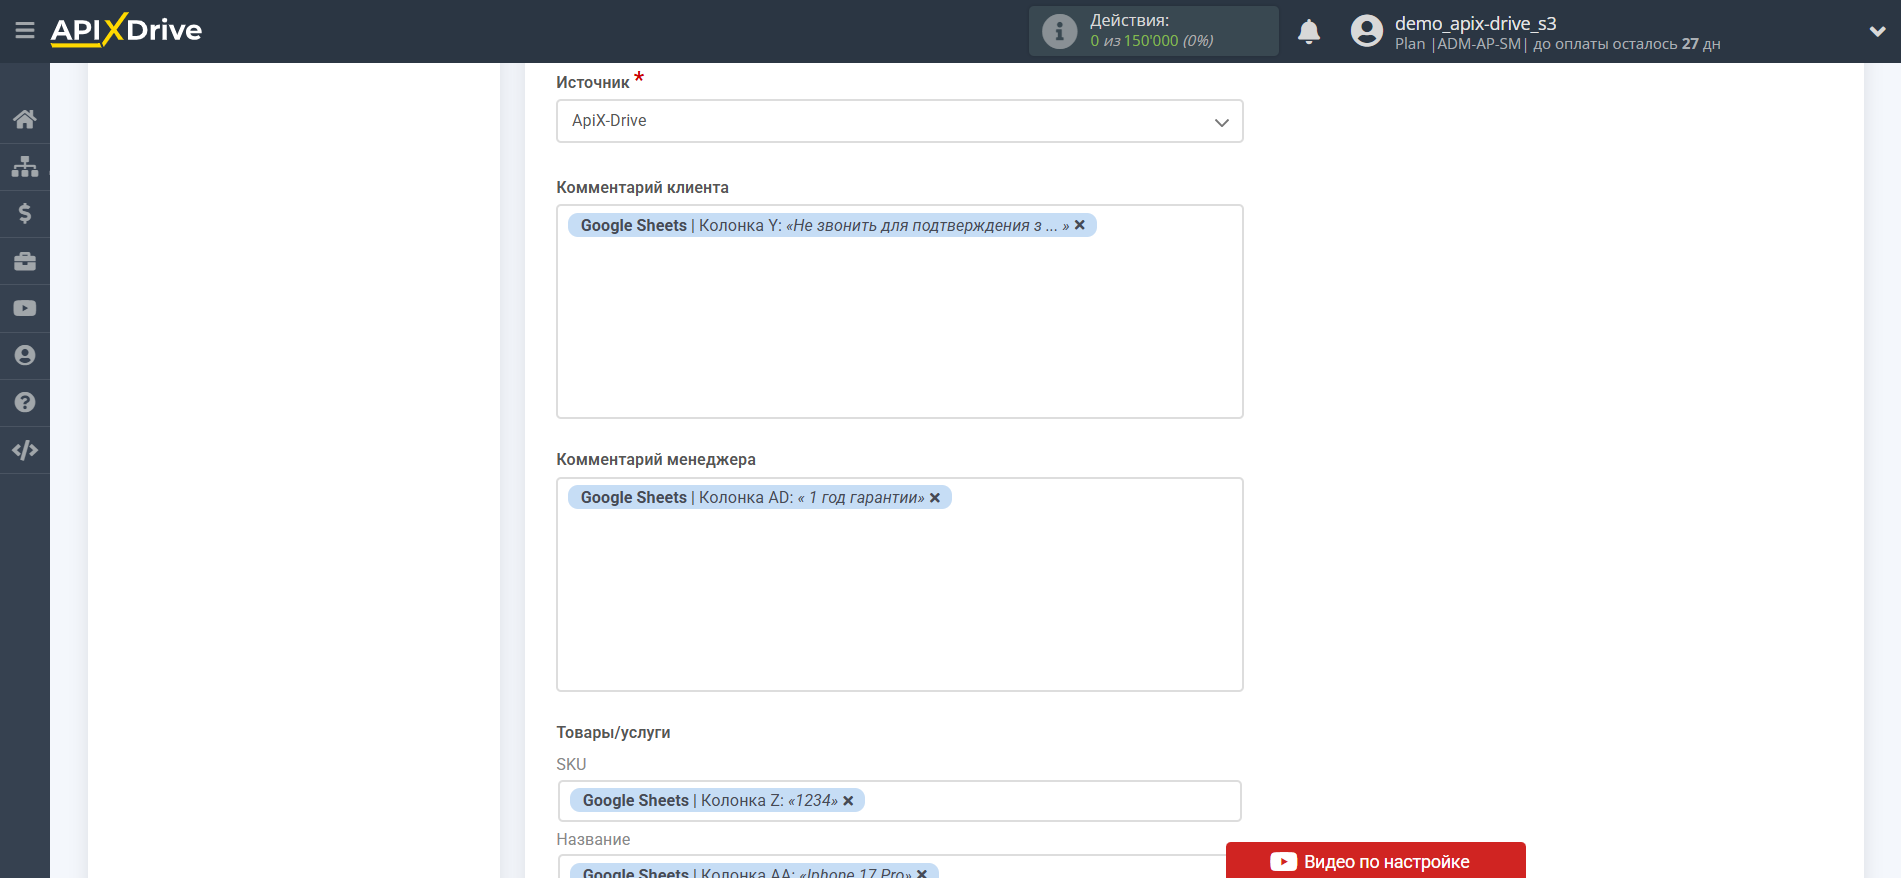Remove the Колонка AA Iphone tag

922,873
